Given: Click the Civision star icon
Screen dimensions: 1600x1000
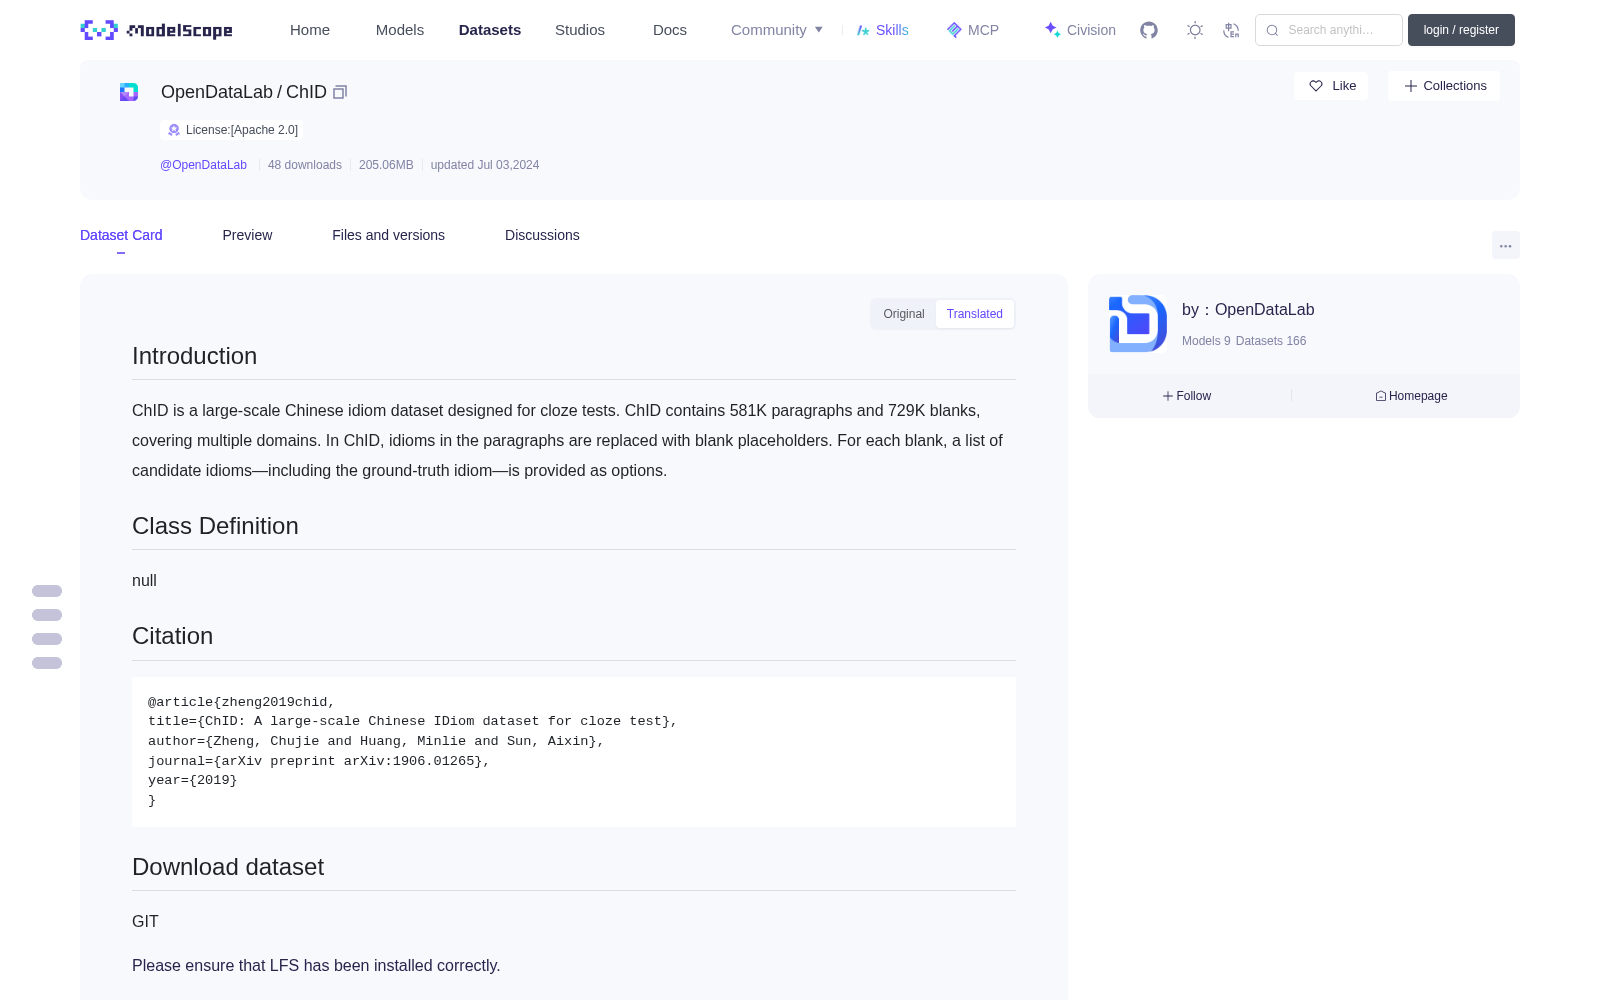Looking at the screenshot, I should click(1052, 30).
